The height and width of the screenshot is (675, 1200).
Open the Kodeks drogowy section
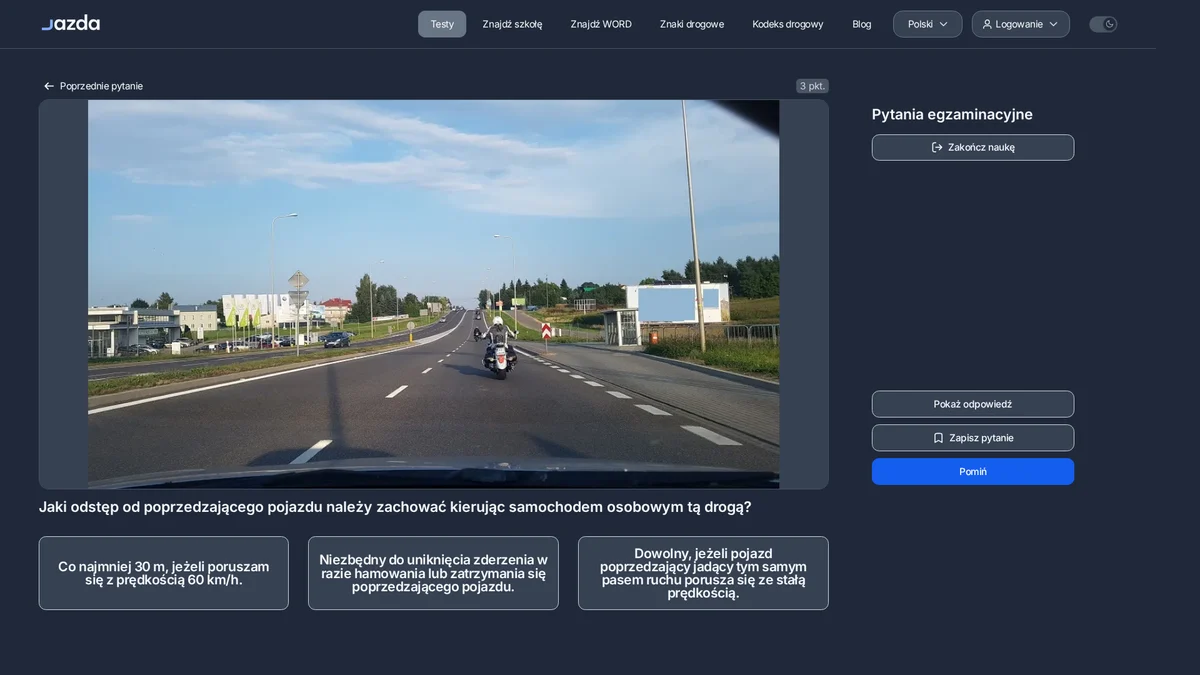pos(788,24)
